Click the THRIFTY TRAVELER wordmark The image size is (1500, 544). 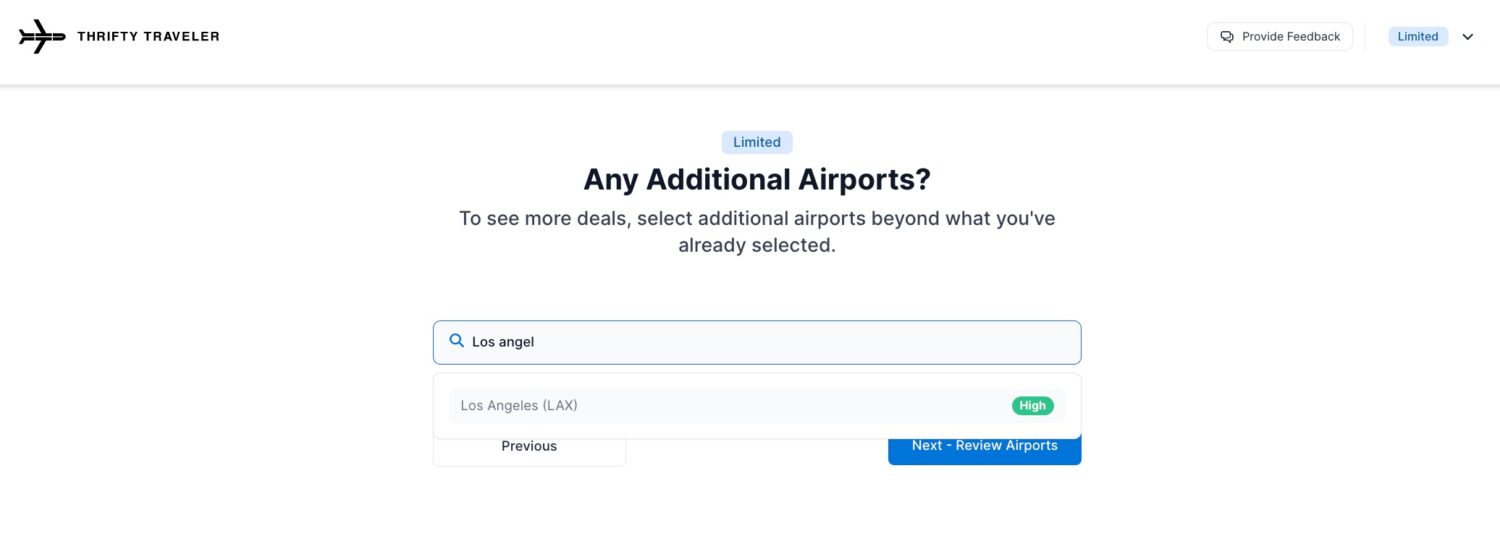(x=148, y=37)
